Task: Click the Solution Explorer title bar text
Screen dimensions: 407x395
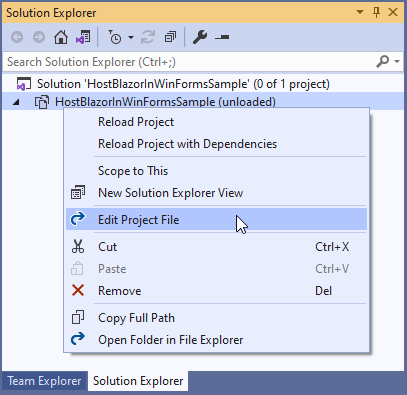Action: (51, 13)
